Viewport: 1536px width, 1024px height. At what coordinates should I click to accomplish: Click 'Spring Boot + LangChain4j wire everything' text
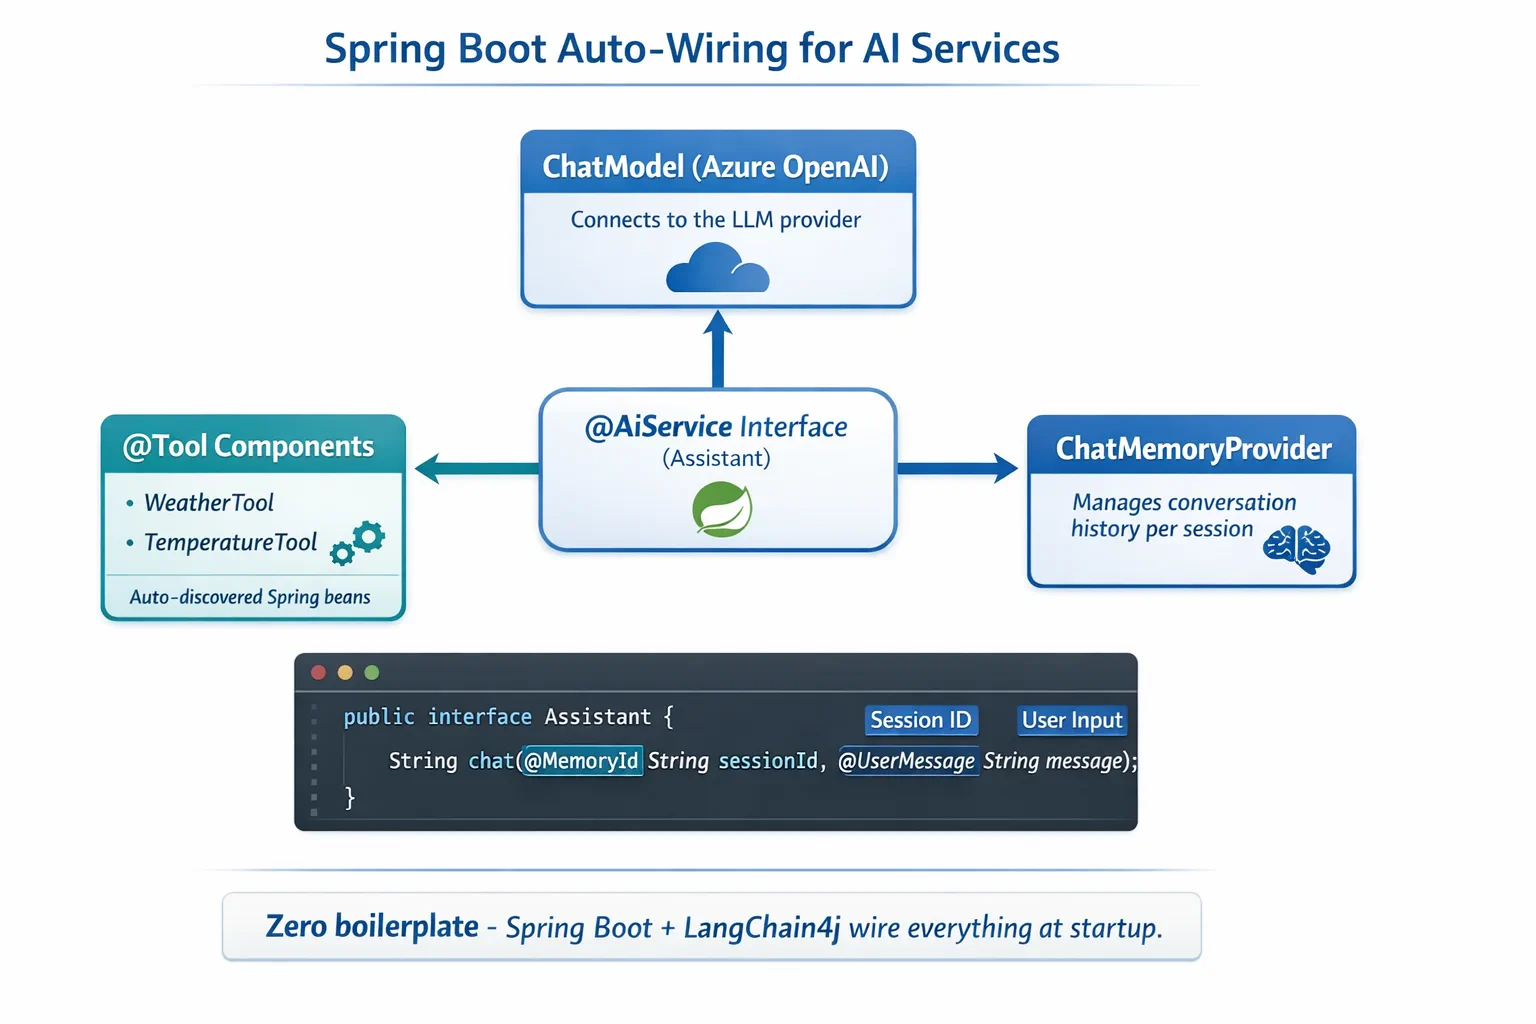click(770, 928)
